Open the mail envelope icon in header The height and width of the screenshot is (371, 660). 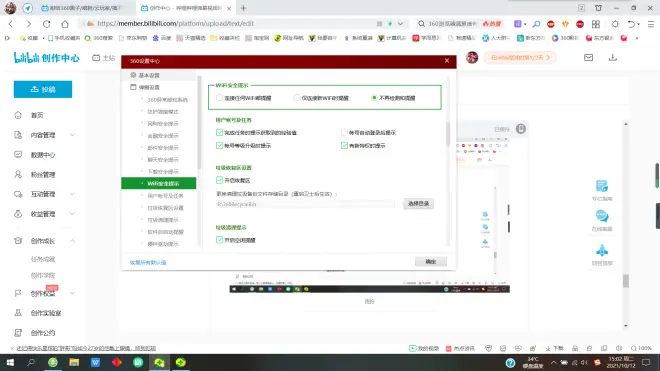tap(588, 57)
